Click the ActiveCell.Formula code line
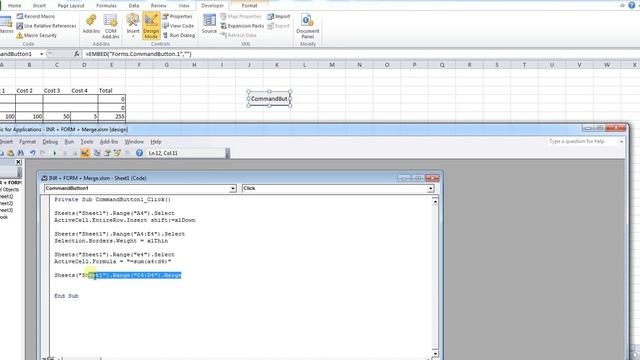Screen dimensions: 640x360 coord(113,262)
